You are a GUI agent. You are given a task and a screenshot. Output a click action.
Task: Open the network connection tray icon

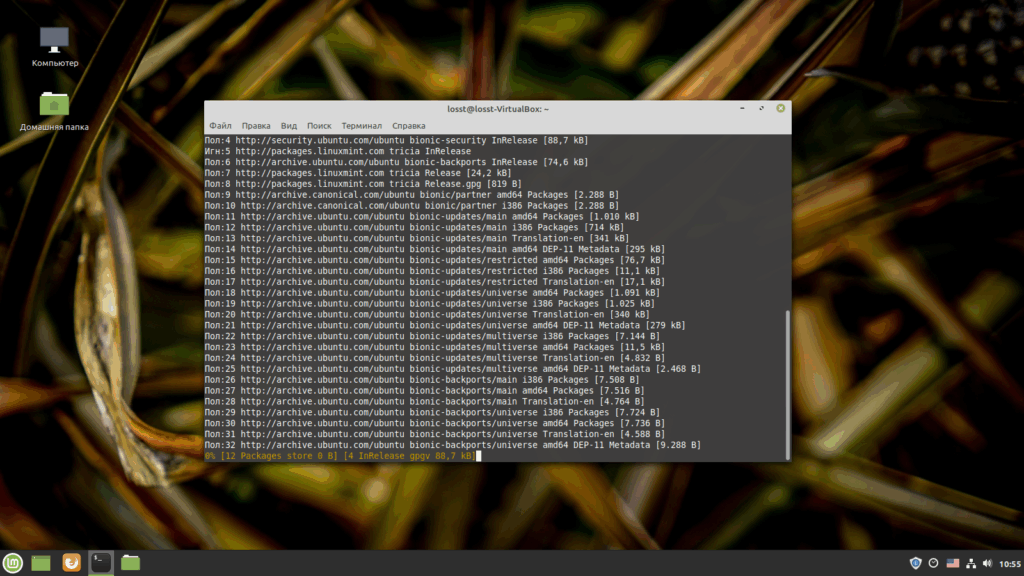coord(971,563)
